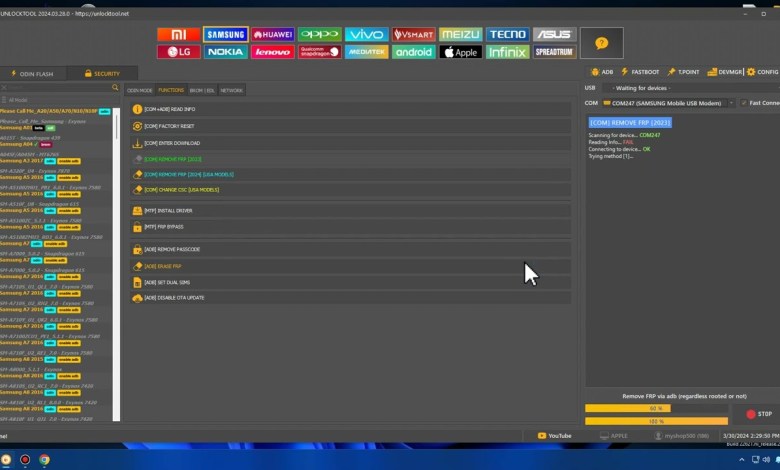Open the ADB tool
Image resolution: width=780 pixels, height=470 pixels.
pos(602,72)
